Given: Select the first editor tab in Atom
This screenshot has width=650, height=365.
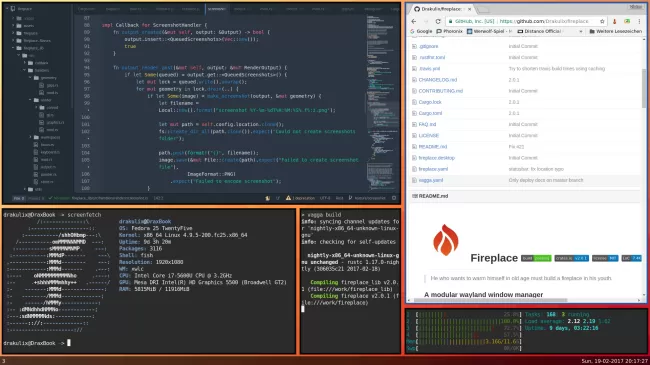Looking at the screenshot, I should (87, 9).
